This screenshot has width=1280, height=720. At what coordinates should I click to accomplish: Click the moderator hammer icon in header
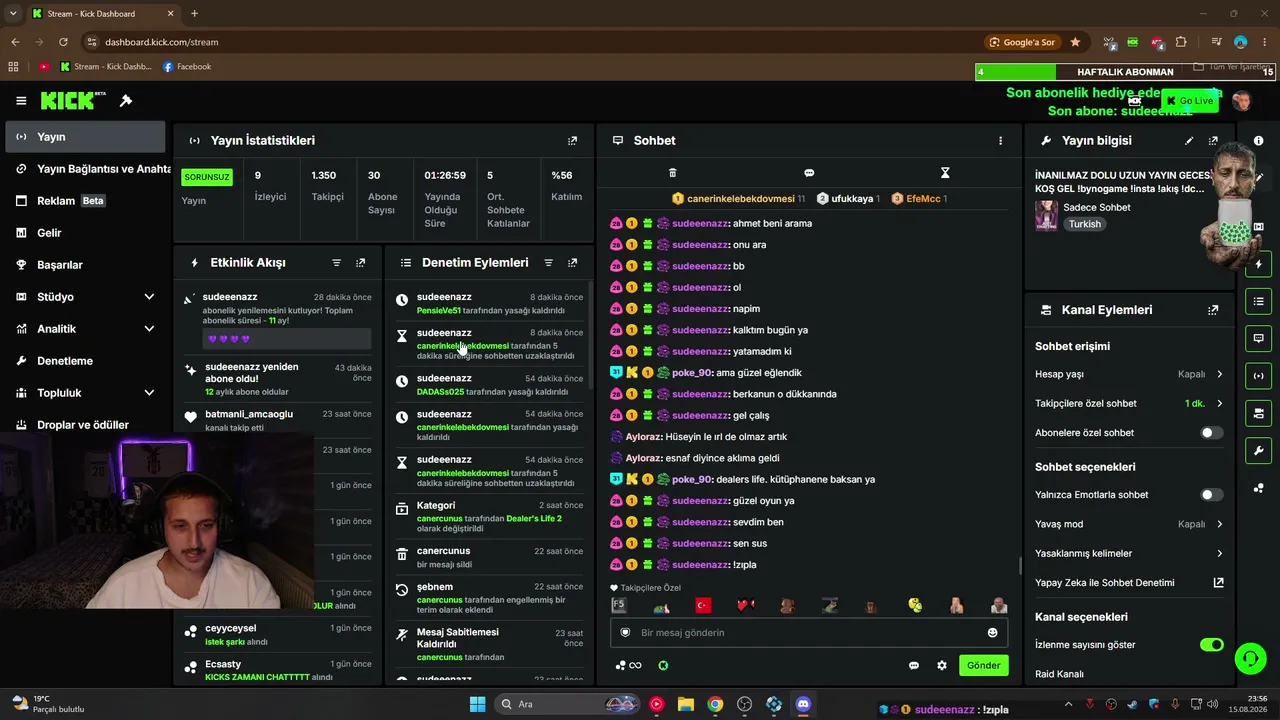tap(126, 101)
